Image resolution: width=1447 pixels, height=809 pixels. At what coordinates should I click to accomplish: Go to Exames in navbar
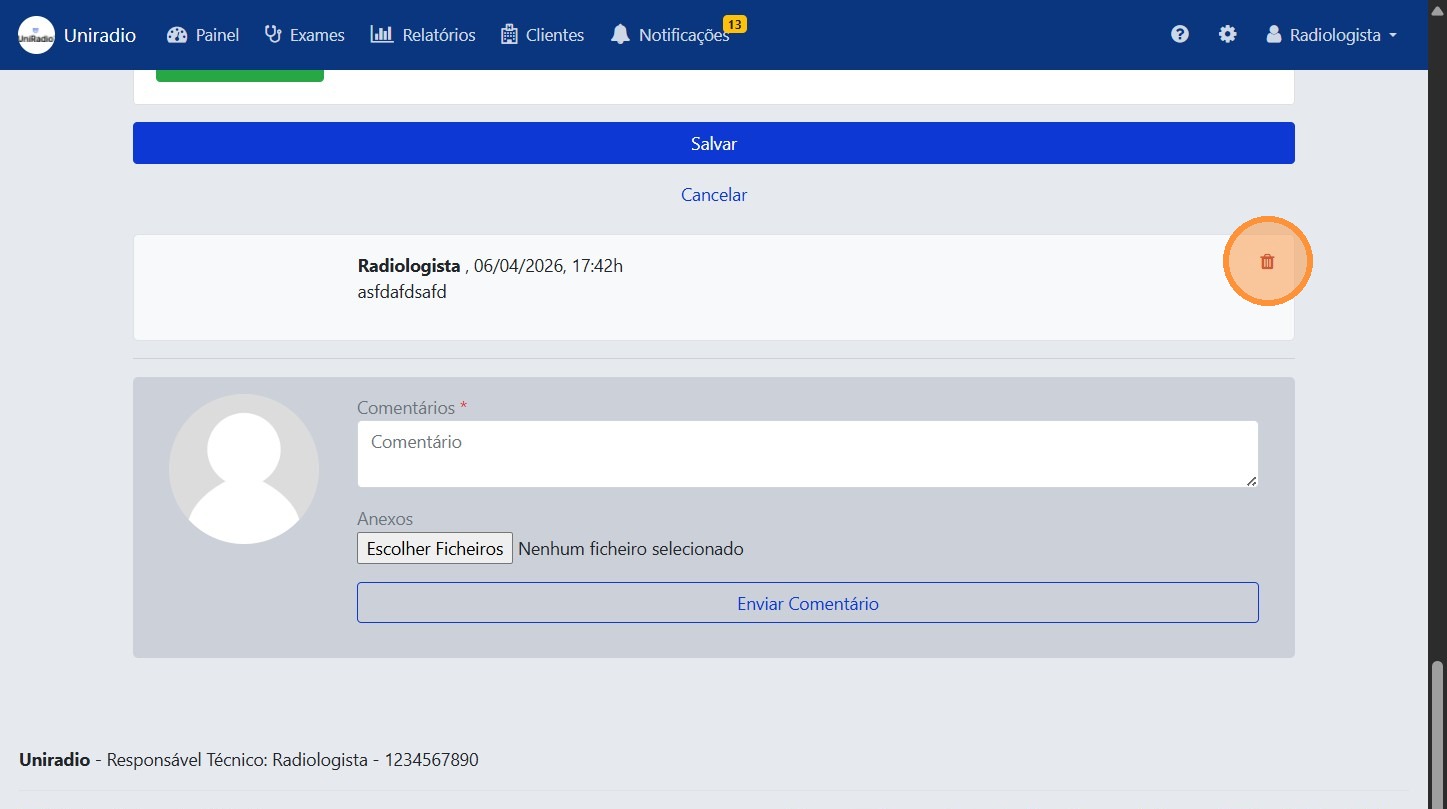[x=304, y=35]
